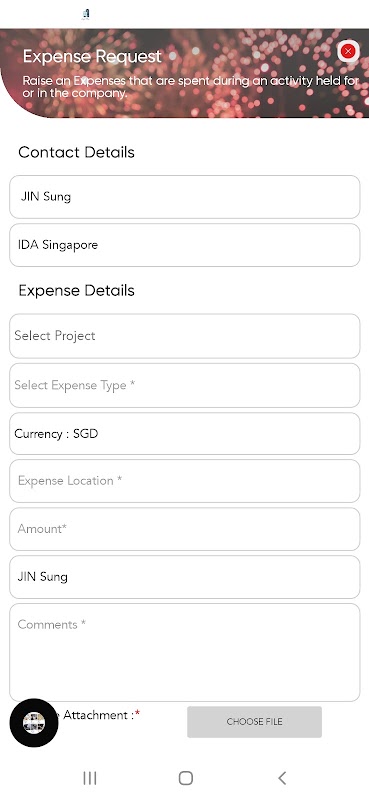Tap the Expense Details section heading
369x800 pixels.
point(77,290)
